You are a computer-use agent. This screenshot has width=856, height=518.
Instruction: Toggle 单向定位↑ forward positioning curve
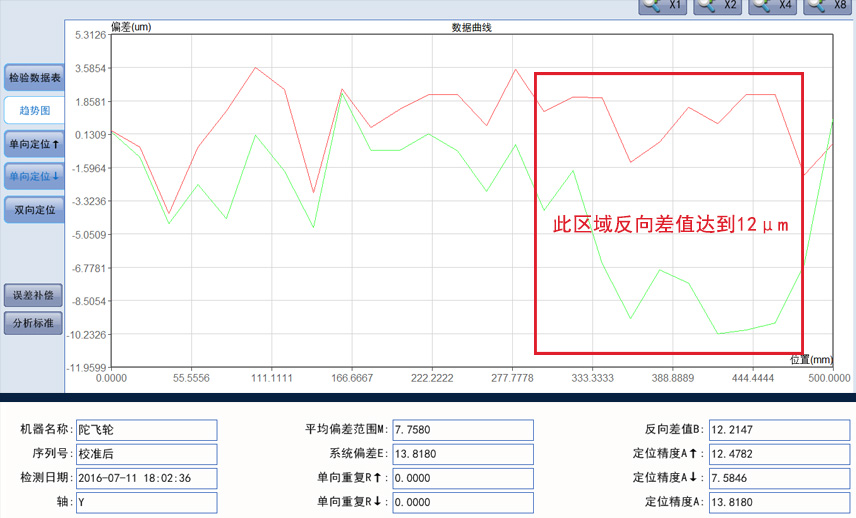(35, 144)
